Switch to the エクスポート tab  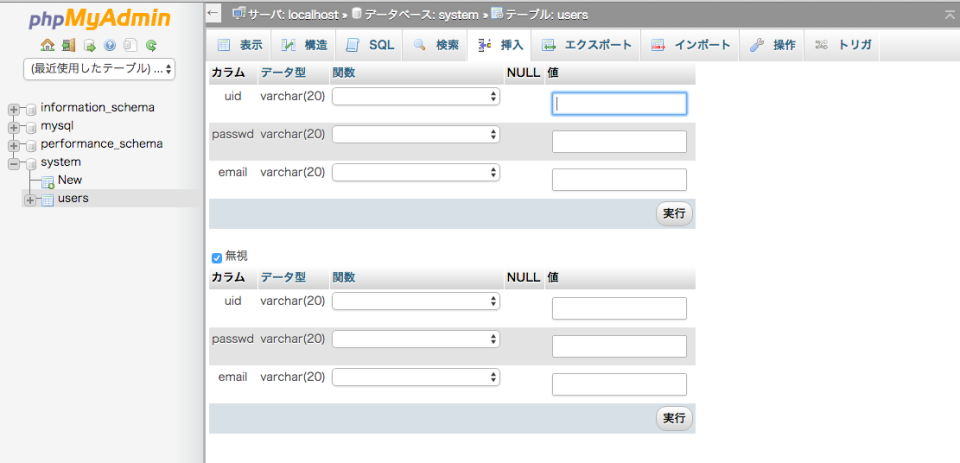587,46
